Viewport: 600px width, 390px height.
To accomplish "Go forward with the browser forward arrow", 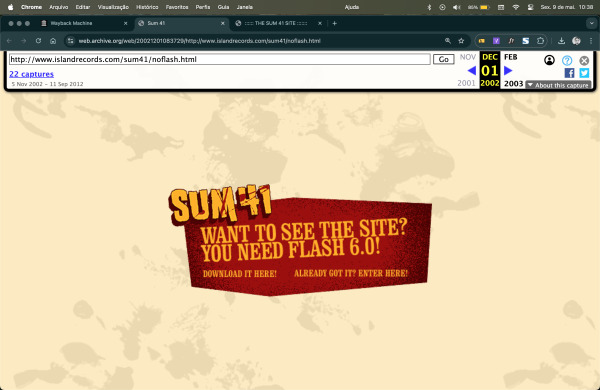I will click(24, 41).
